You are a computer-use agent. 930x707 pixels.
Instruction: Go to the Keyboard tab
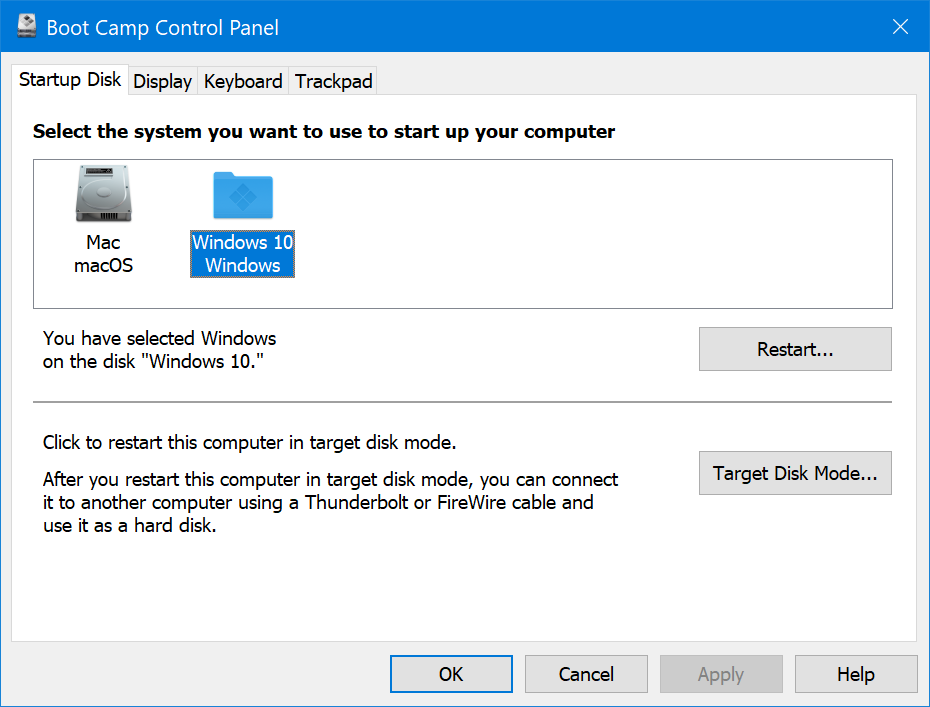[x=243, y=82]
